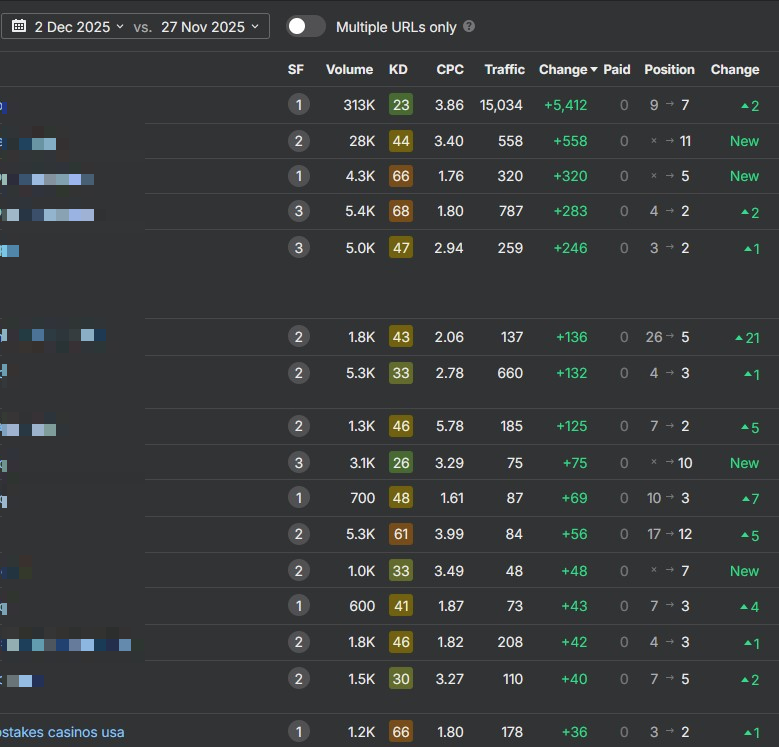779x747 pixels.
Task: Click the +36 traffic change value
Action: point(574,732)
